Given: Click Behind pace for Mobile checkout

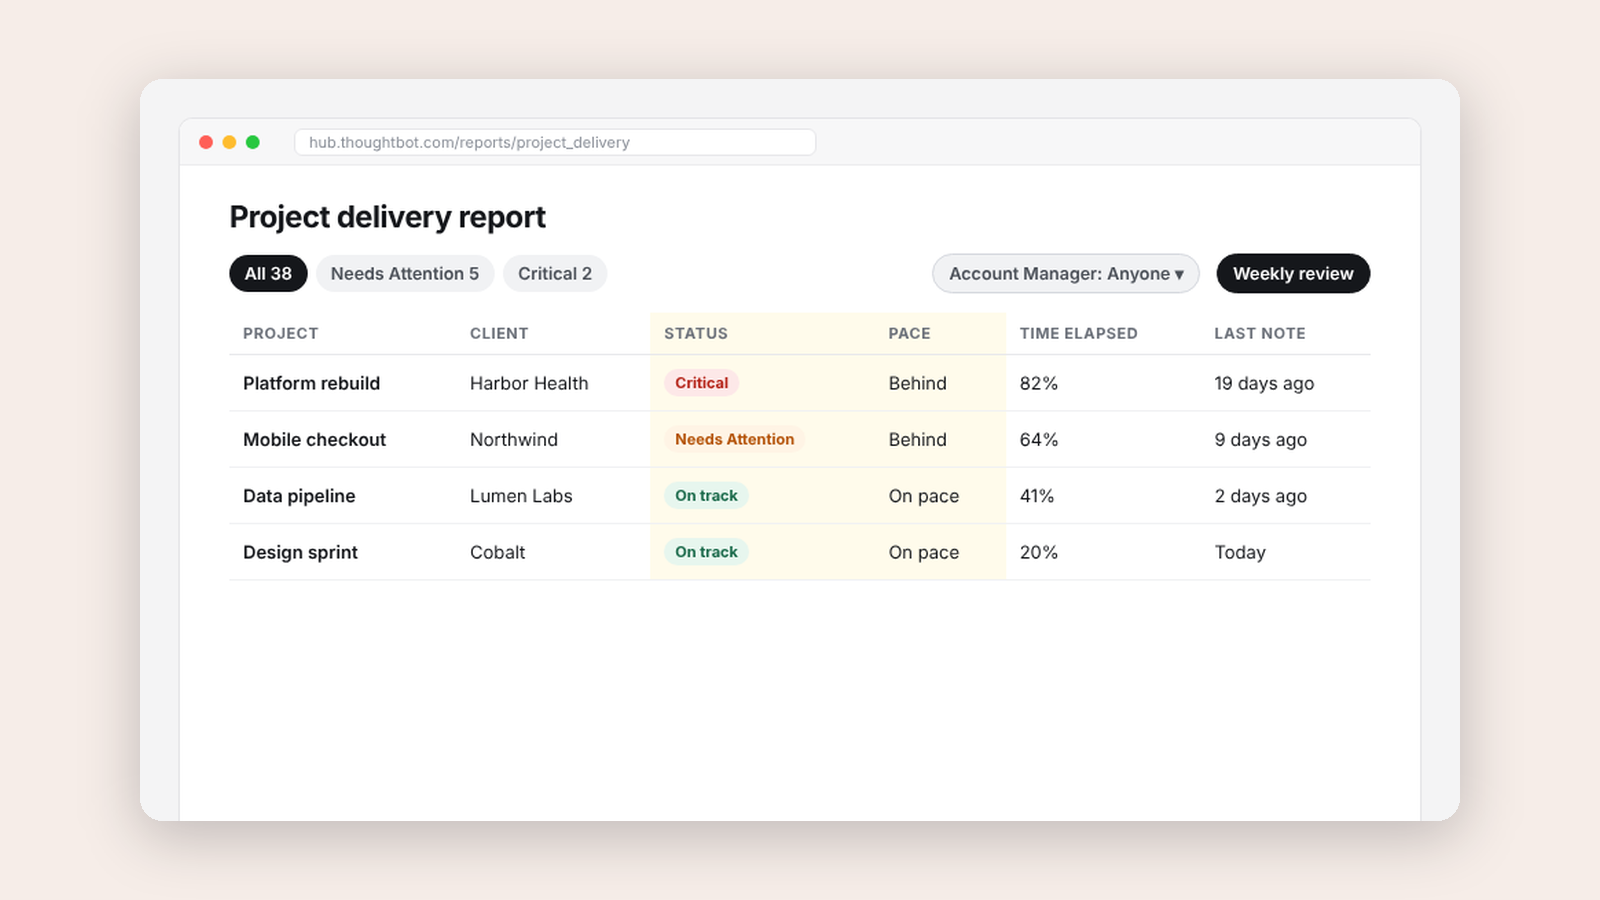Looking at the screenshot, I should click(917, 439).
